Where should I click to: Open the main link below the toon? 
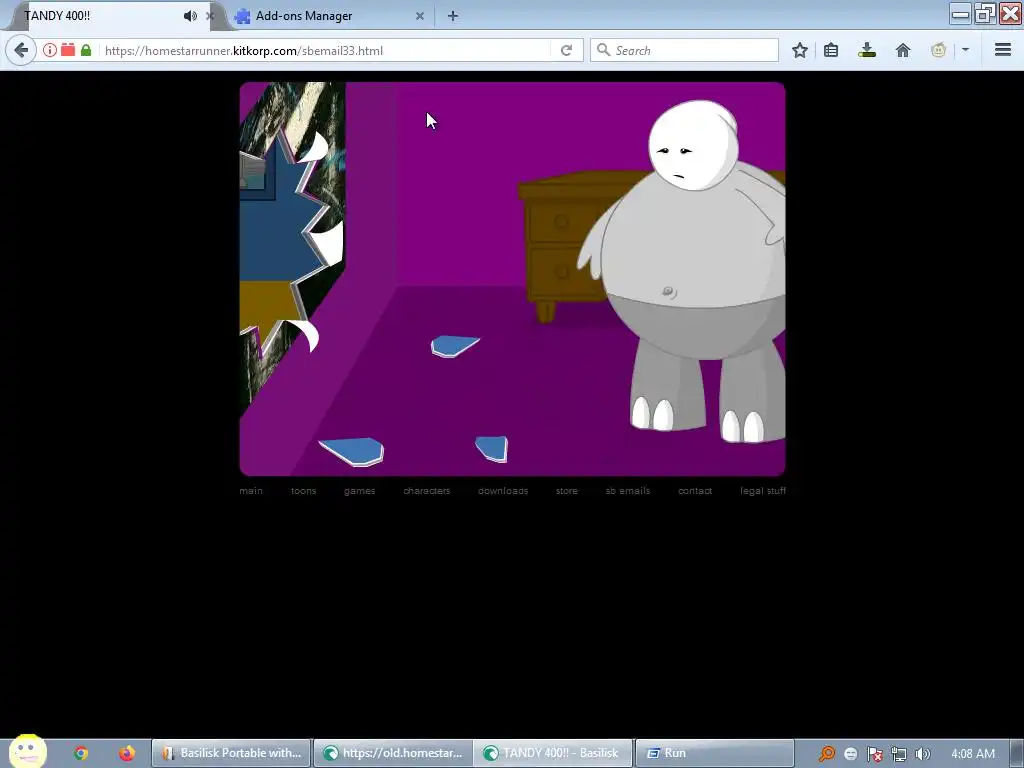[251, 491]
